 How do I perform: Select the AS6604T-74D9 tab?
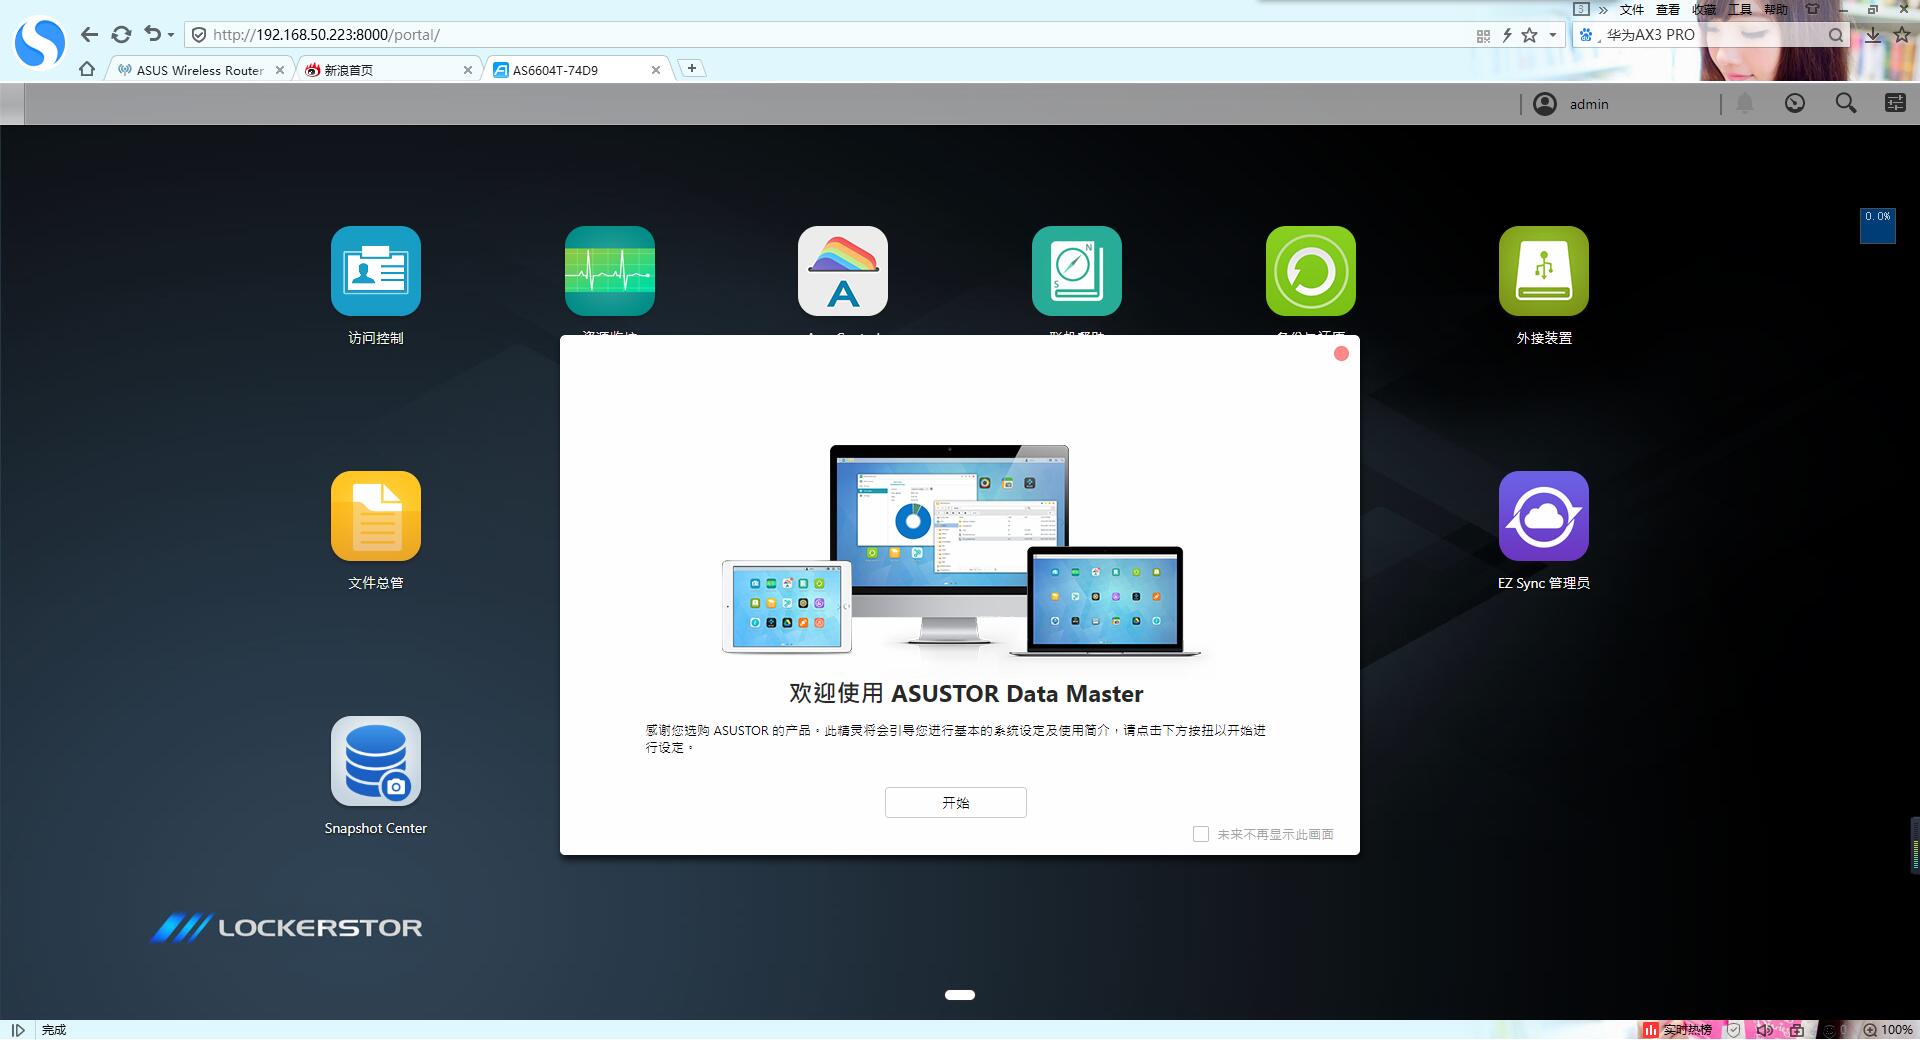[x=570, y=70]
